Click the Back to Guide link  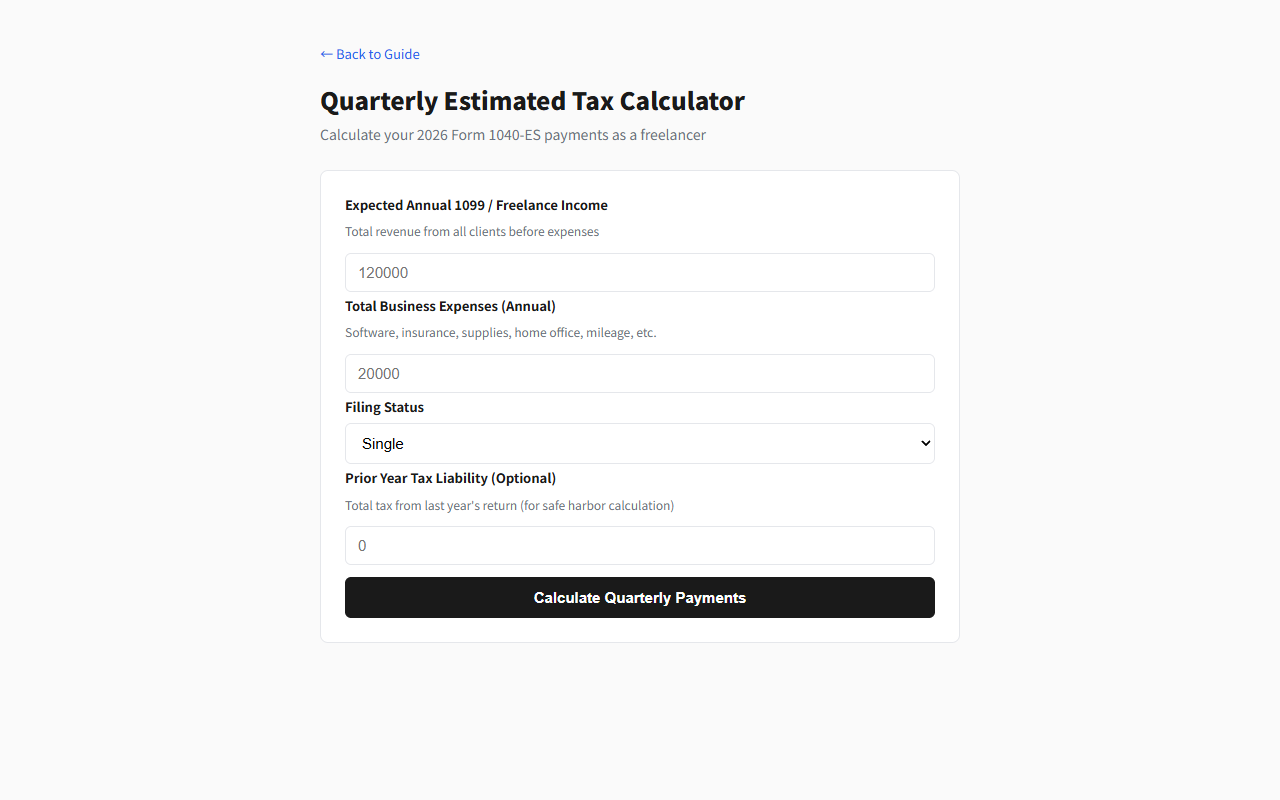(x=377, y=54)
